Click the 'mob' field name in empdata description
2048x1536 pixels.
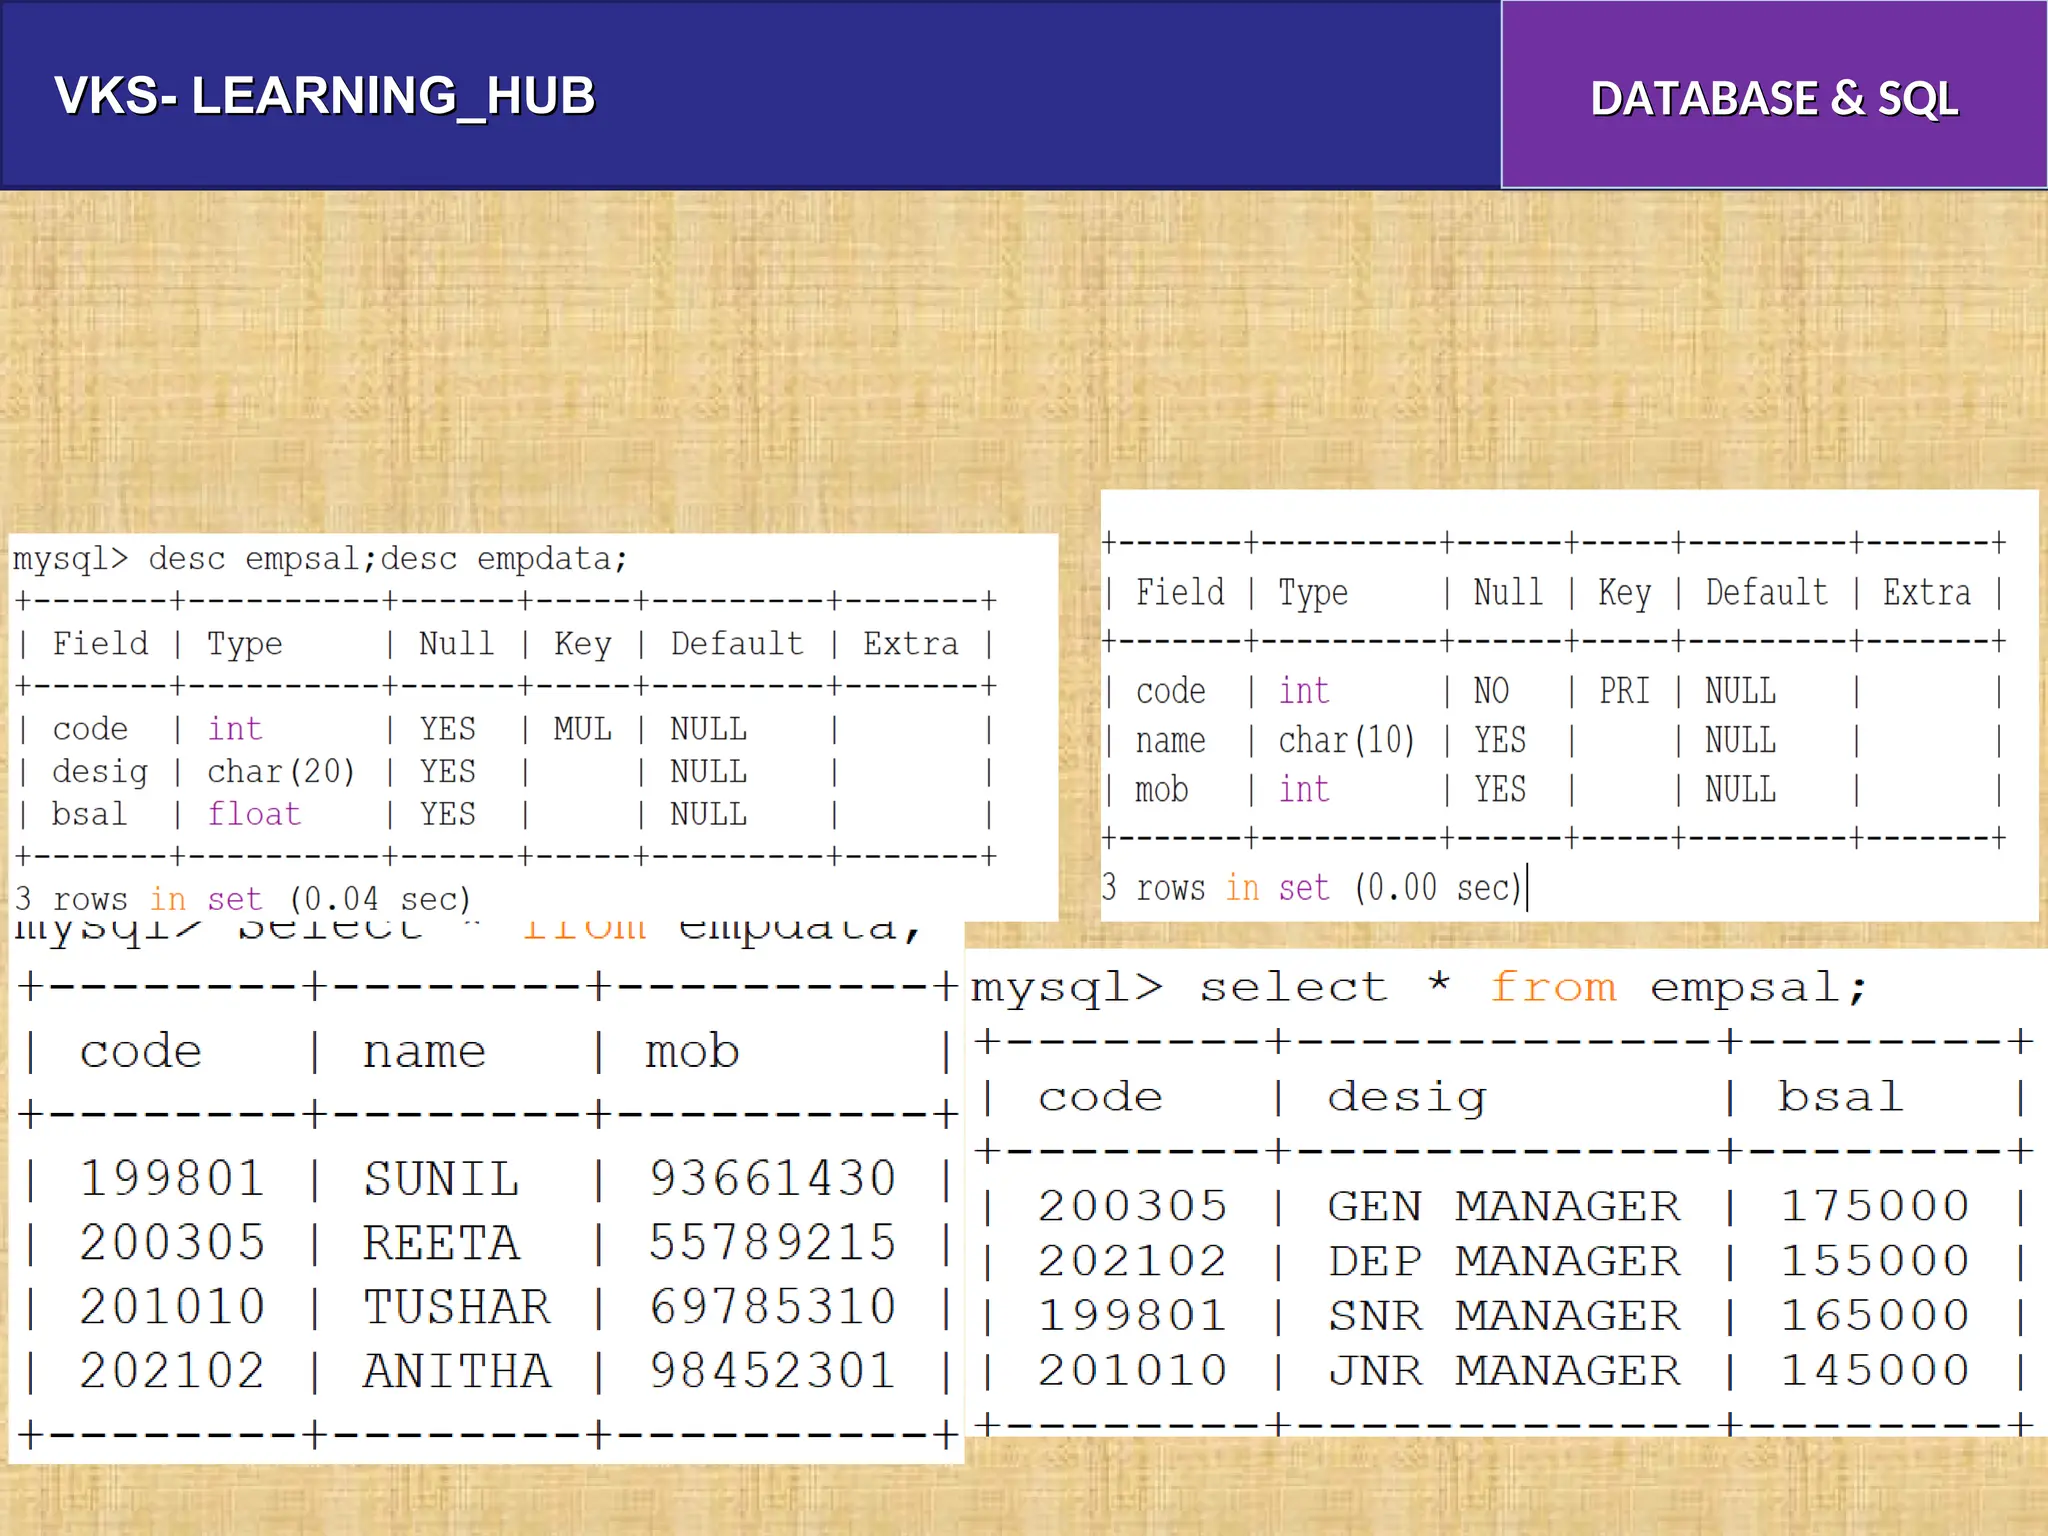click(x=1162, y=790)
